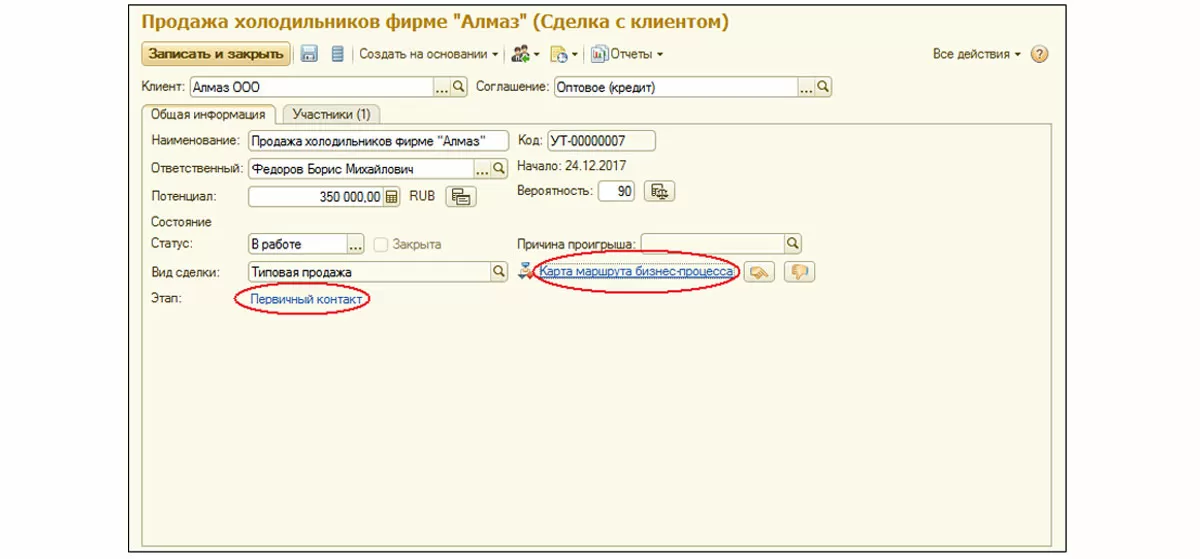The height and width of the screenshot is (559, 1200).
Task: Mark the deal won with the handshake icon
Action: [x=761, y=272]
